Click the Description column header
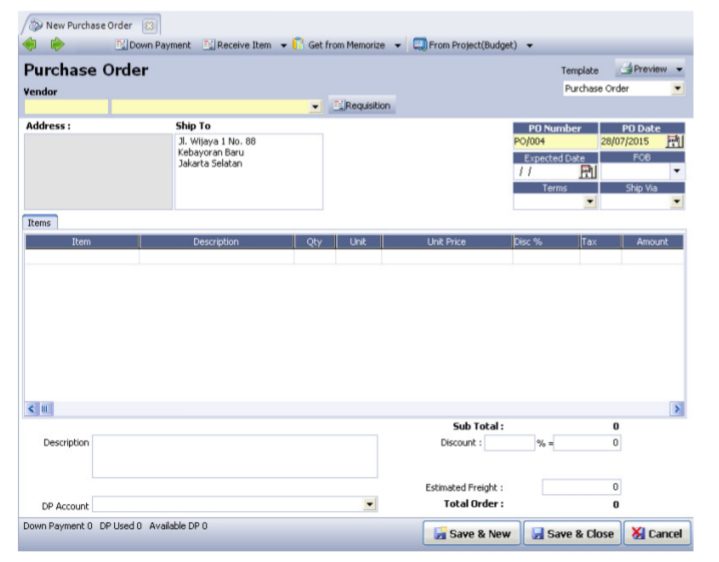719x562 pixels. tap(216, 242)
